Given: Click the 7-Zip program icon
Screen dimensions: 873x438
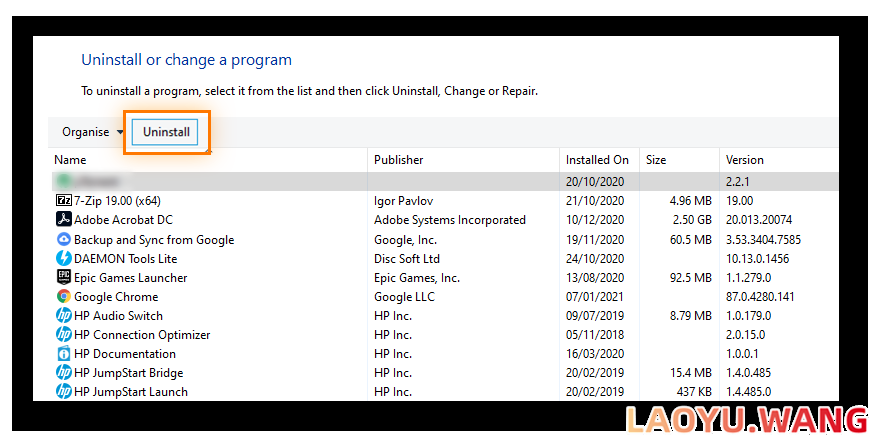Looking at the screenshot, I should pos(64,200).
